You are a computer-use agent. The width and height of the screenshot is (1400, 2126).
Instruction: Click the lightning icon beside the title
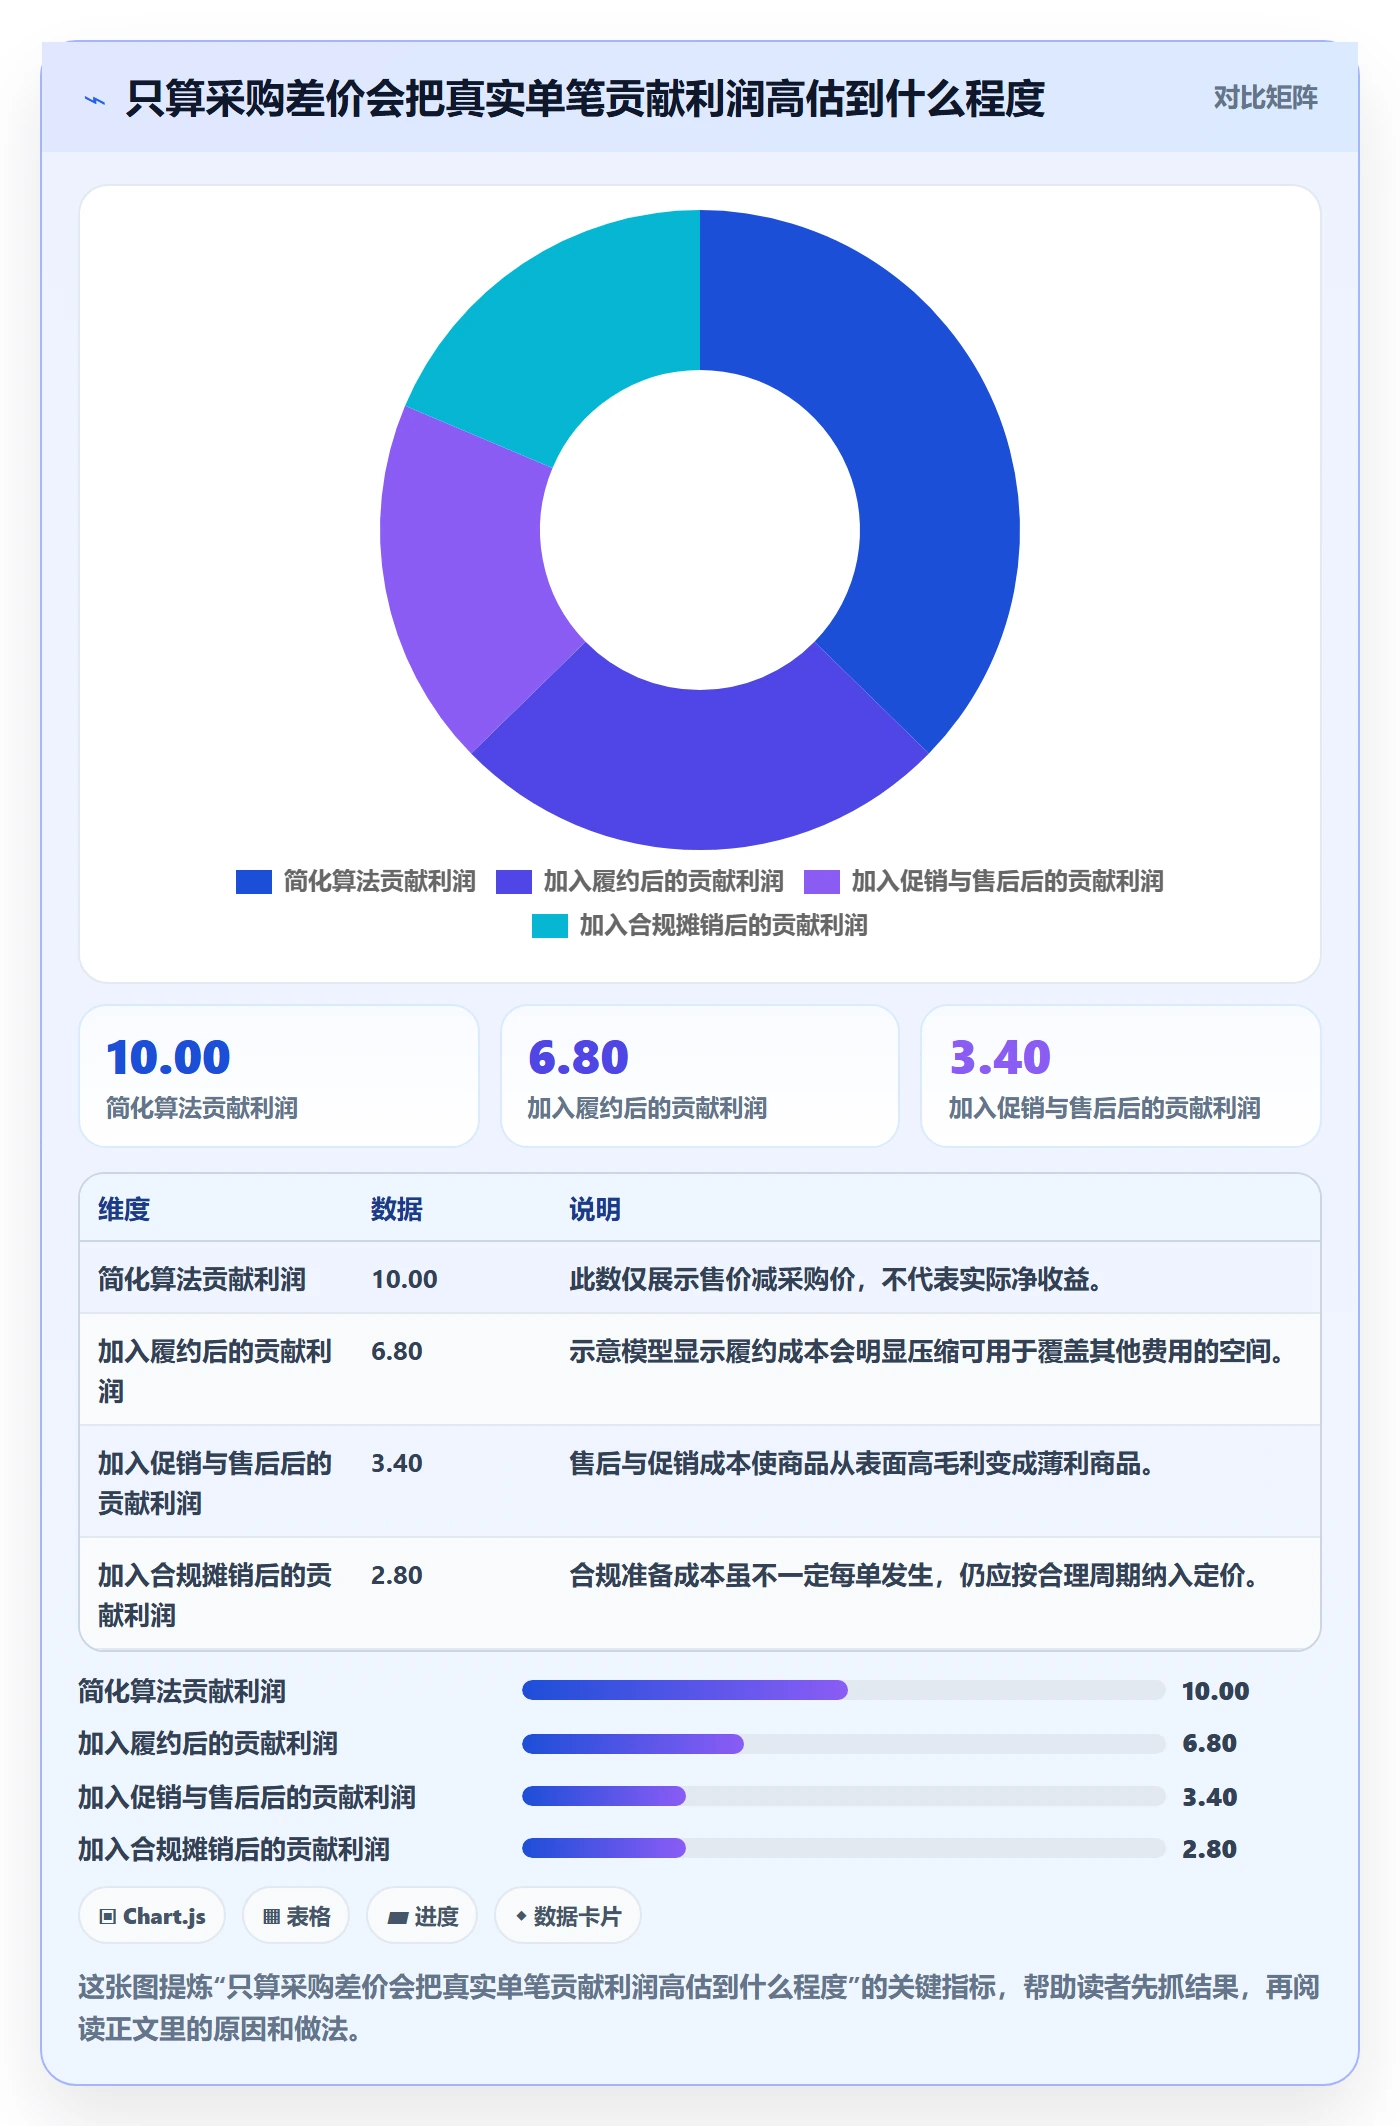[x=95, y=100]
